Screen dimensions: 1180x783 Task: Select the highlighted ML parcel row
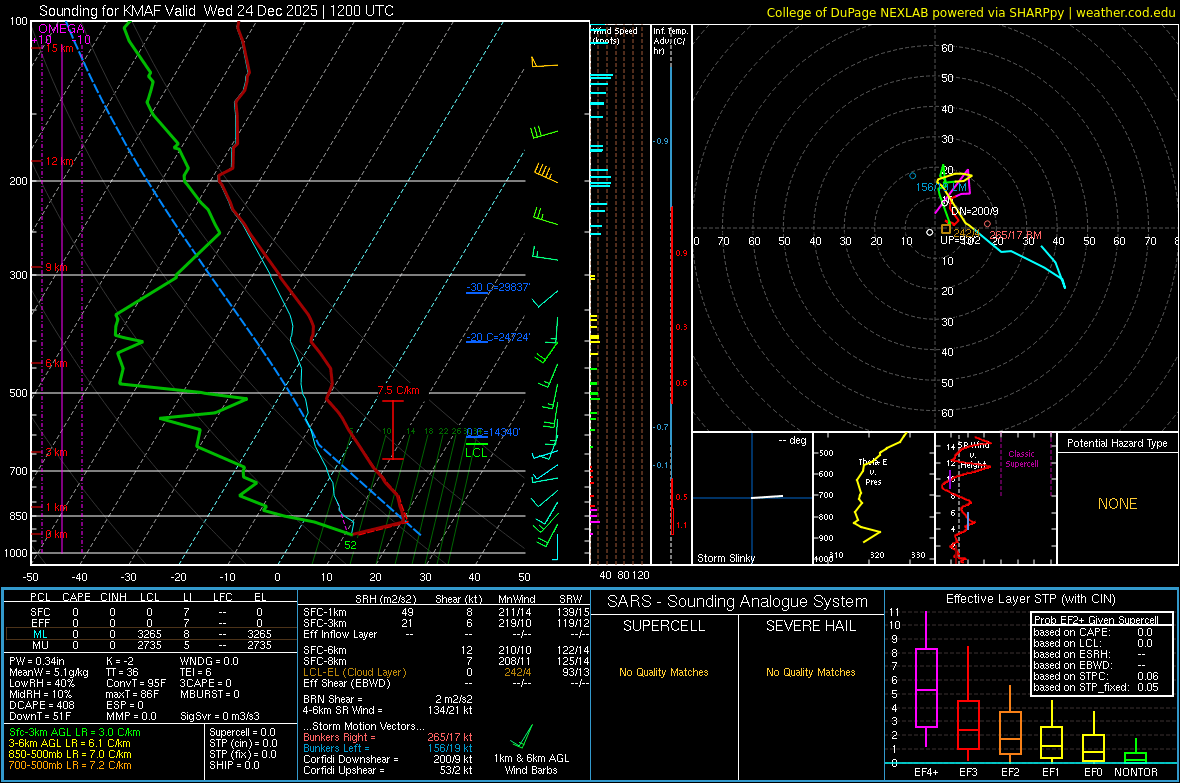pos(151,634)
